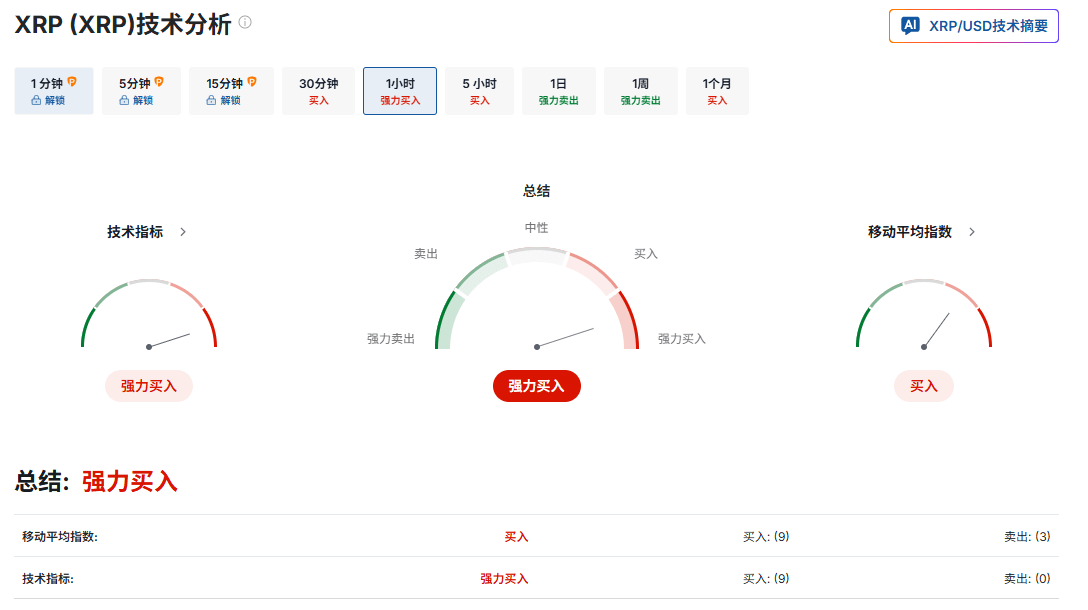Select the 15分钟 timeframe tab
This screenshot has height=610, width=1088.
(x=231, y=91)
